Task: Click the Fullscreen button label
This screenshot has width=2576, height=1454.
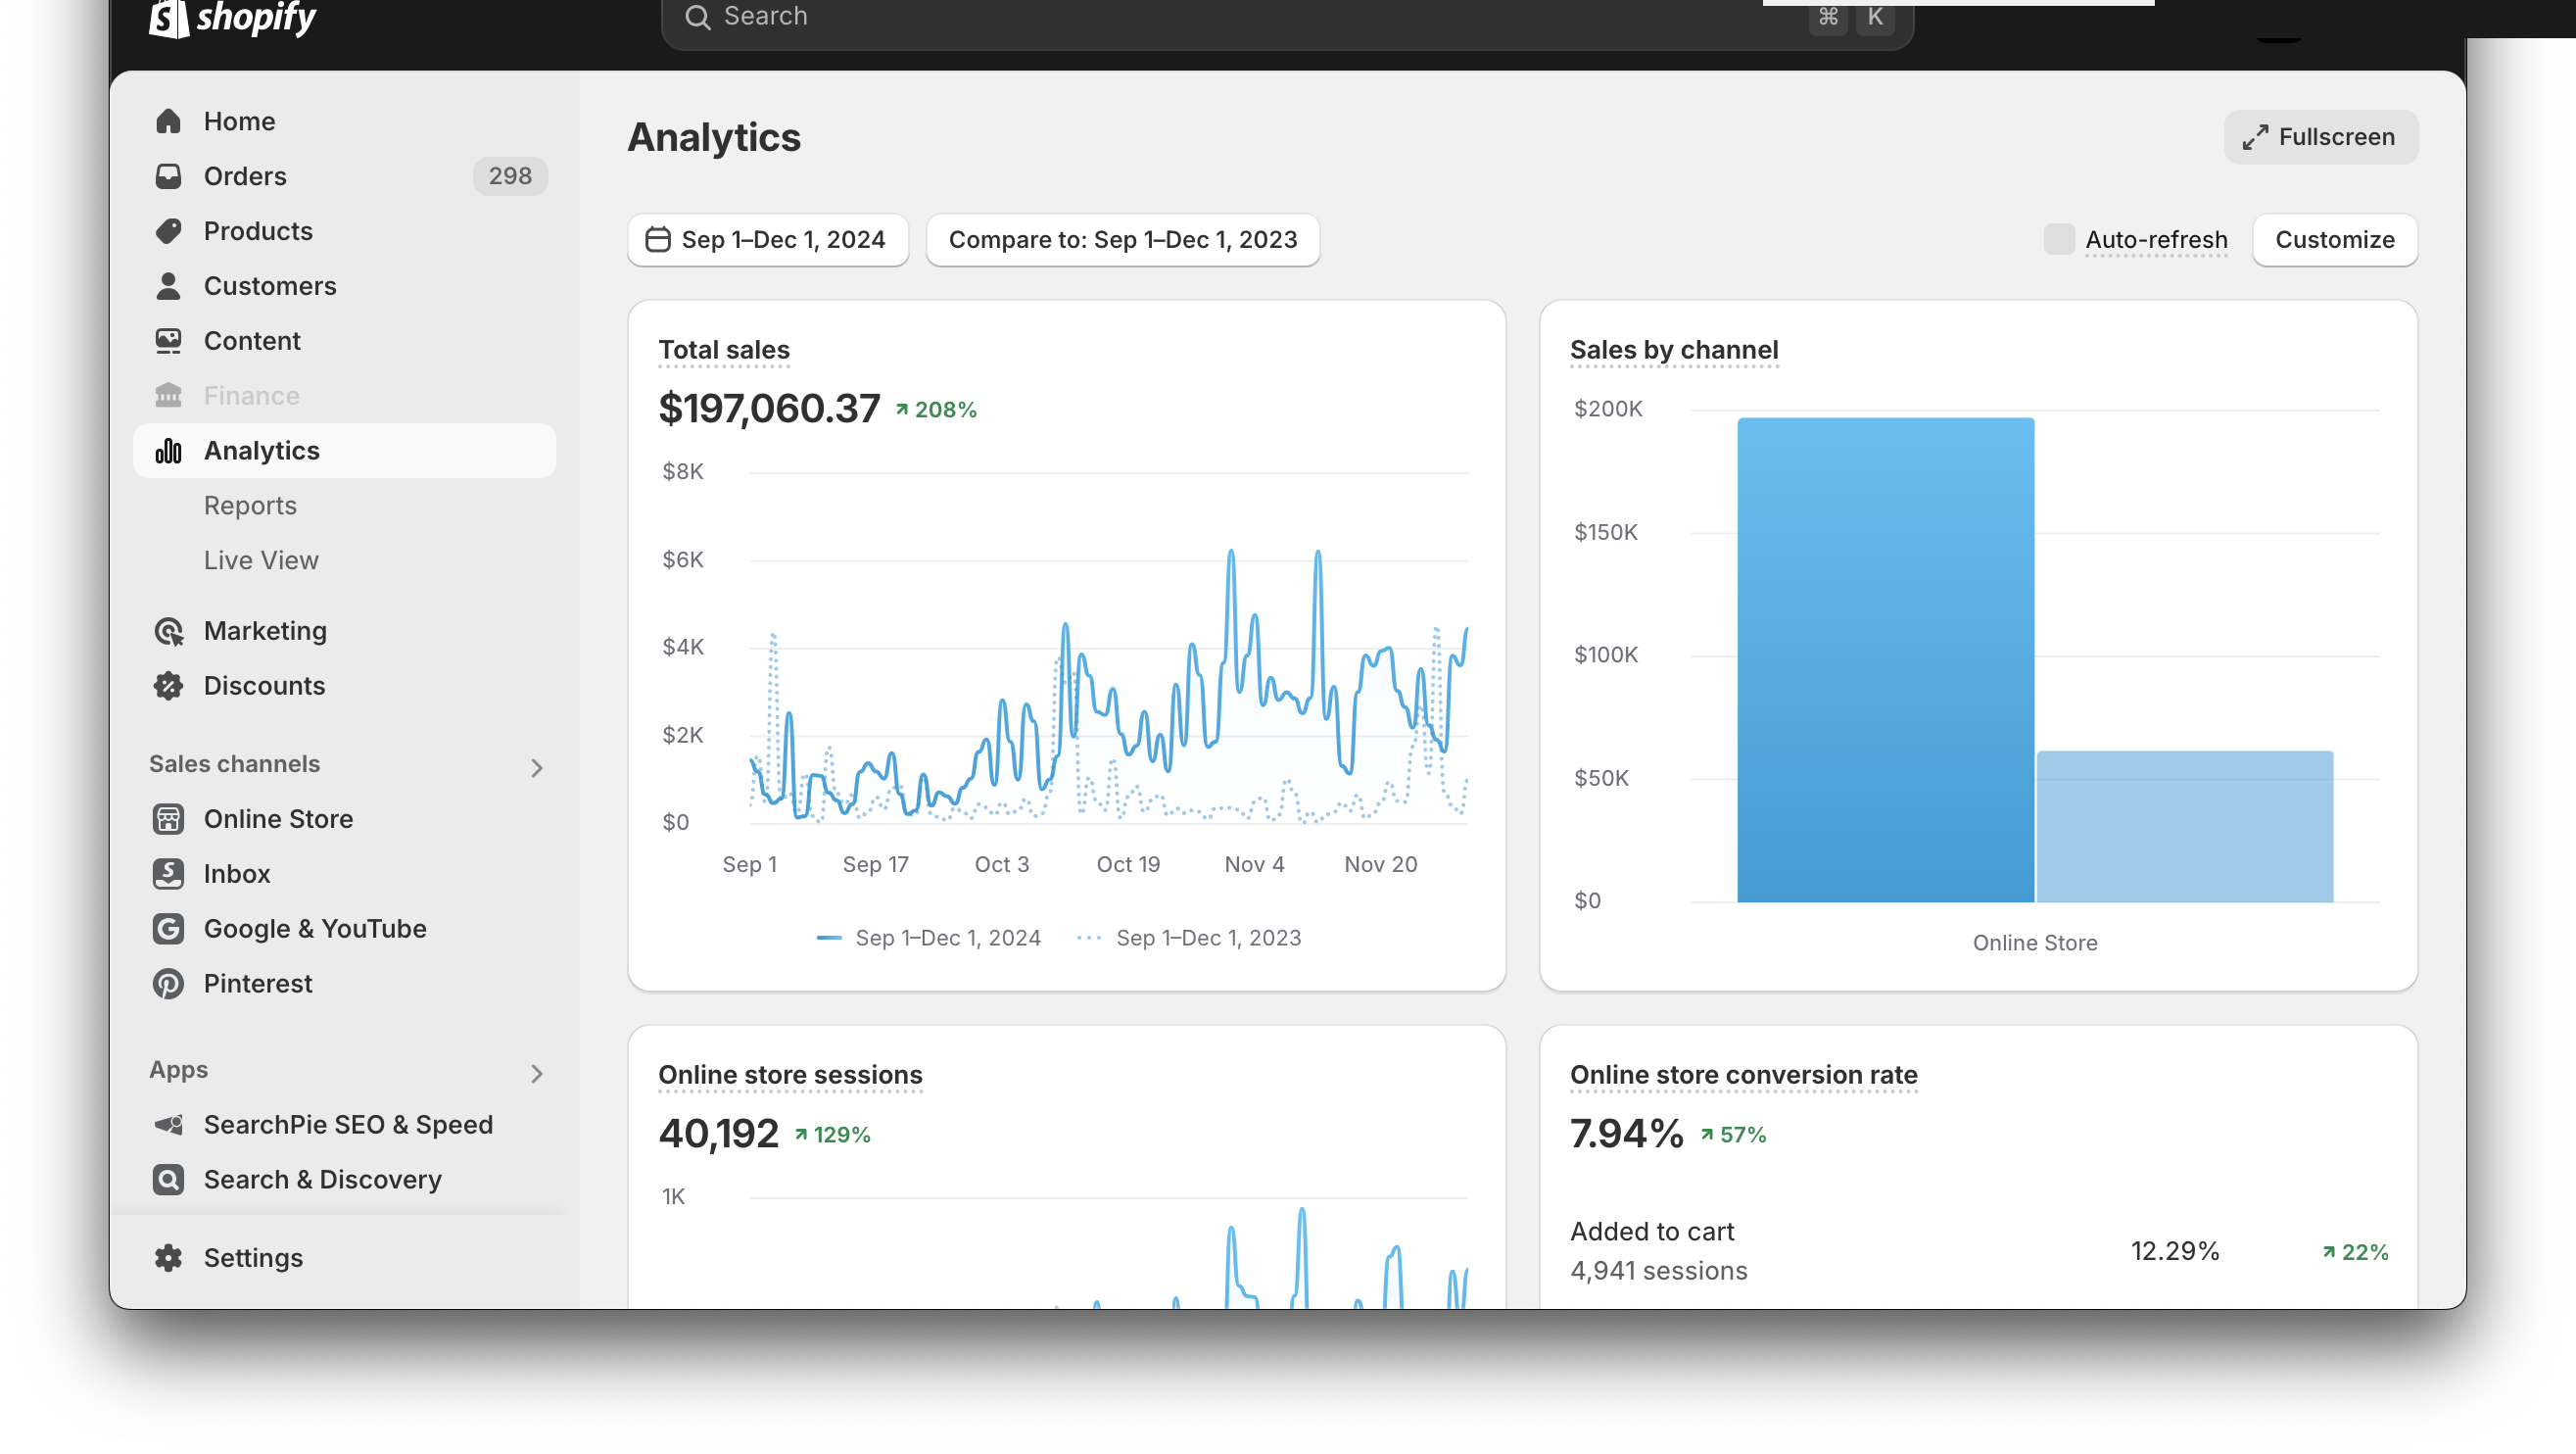Action: [2337, 137]
